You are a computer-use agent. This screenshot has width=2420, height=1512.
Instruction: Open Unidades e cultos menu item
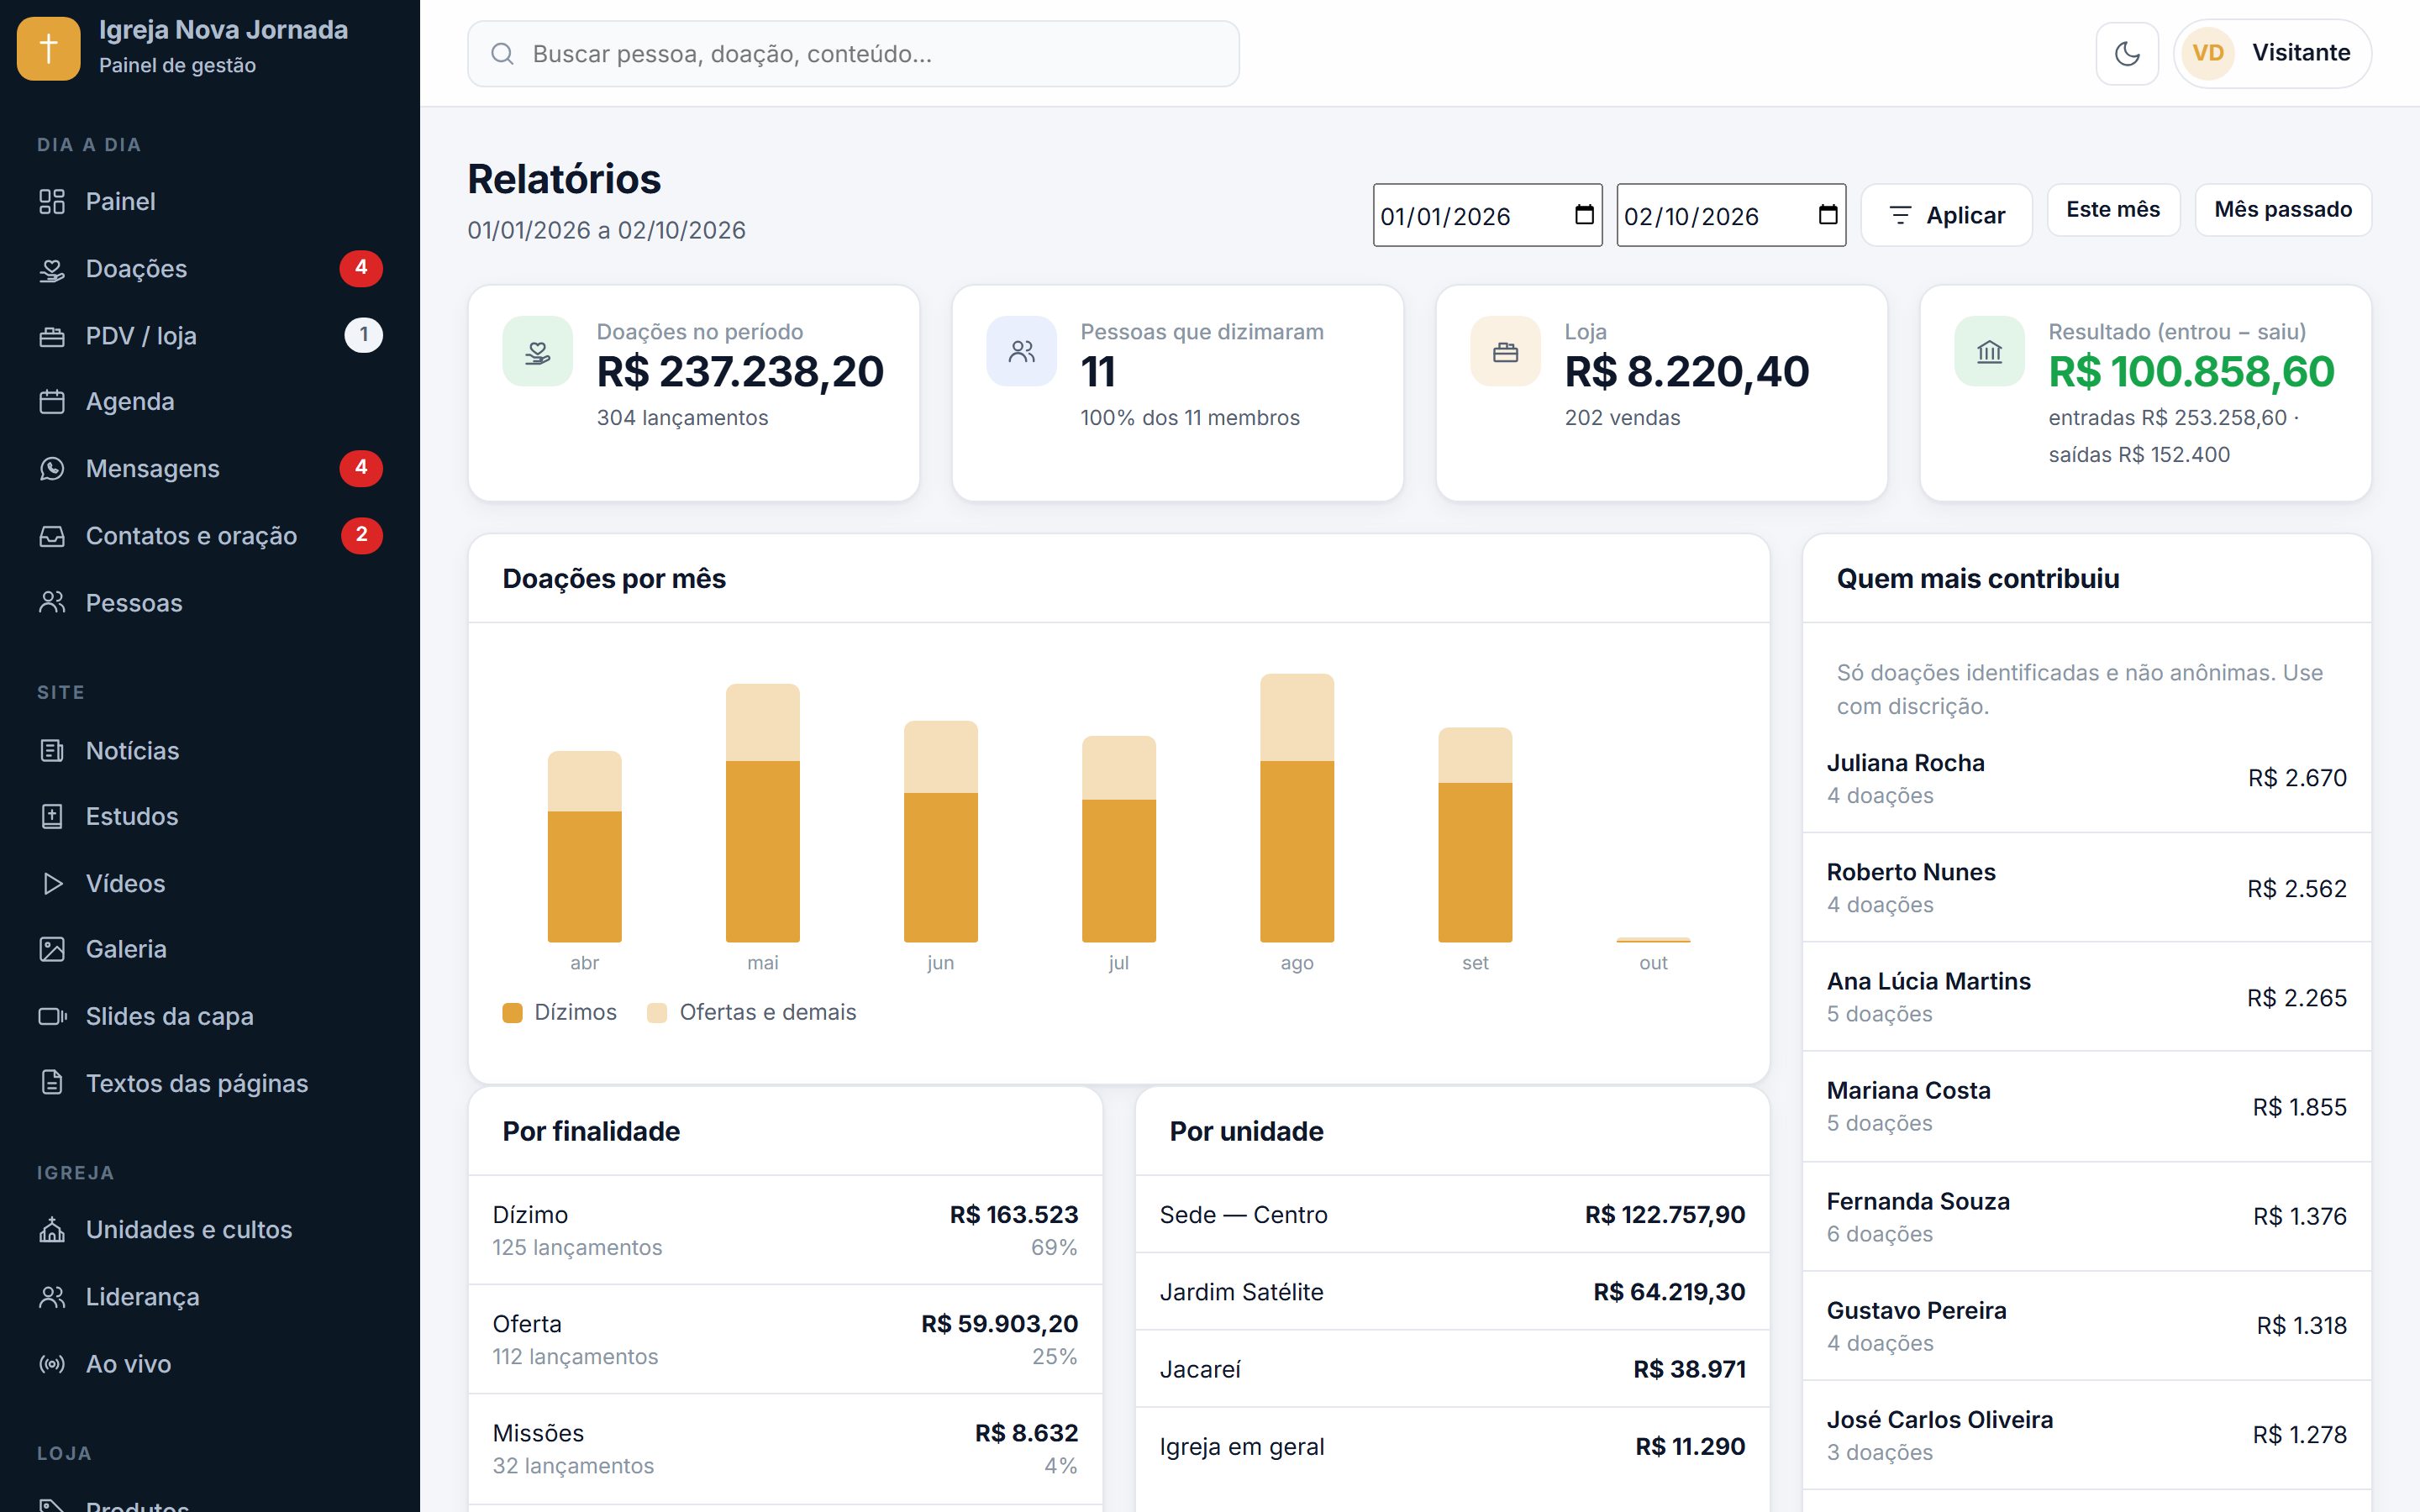point(210,1230)
